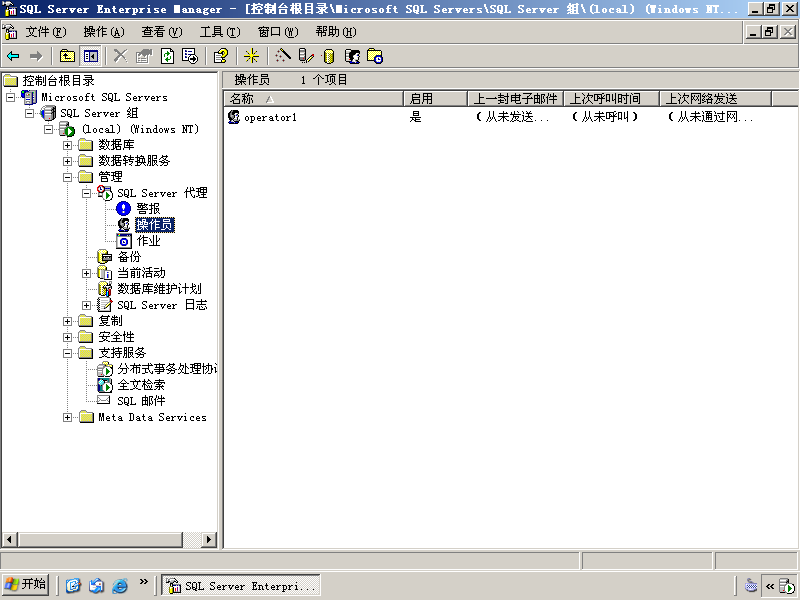Screen dimensions: 800x600
Task: Click the tree pane horizontal scrollbar thumb
Action: (100, 540)
